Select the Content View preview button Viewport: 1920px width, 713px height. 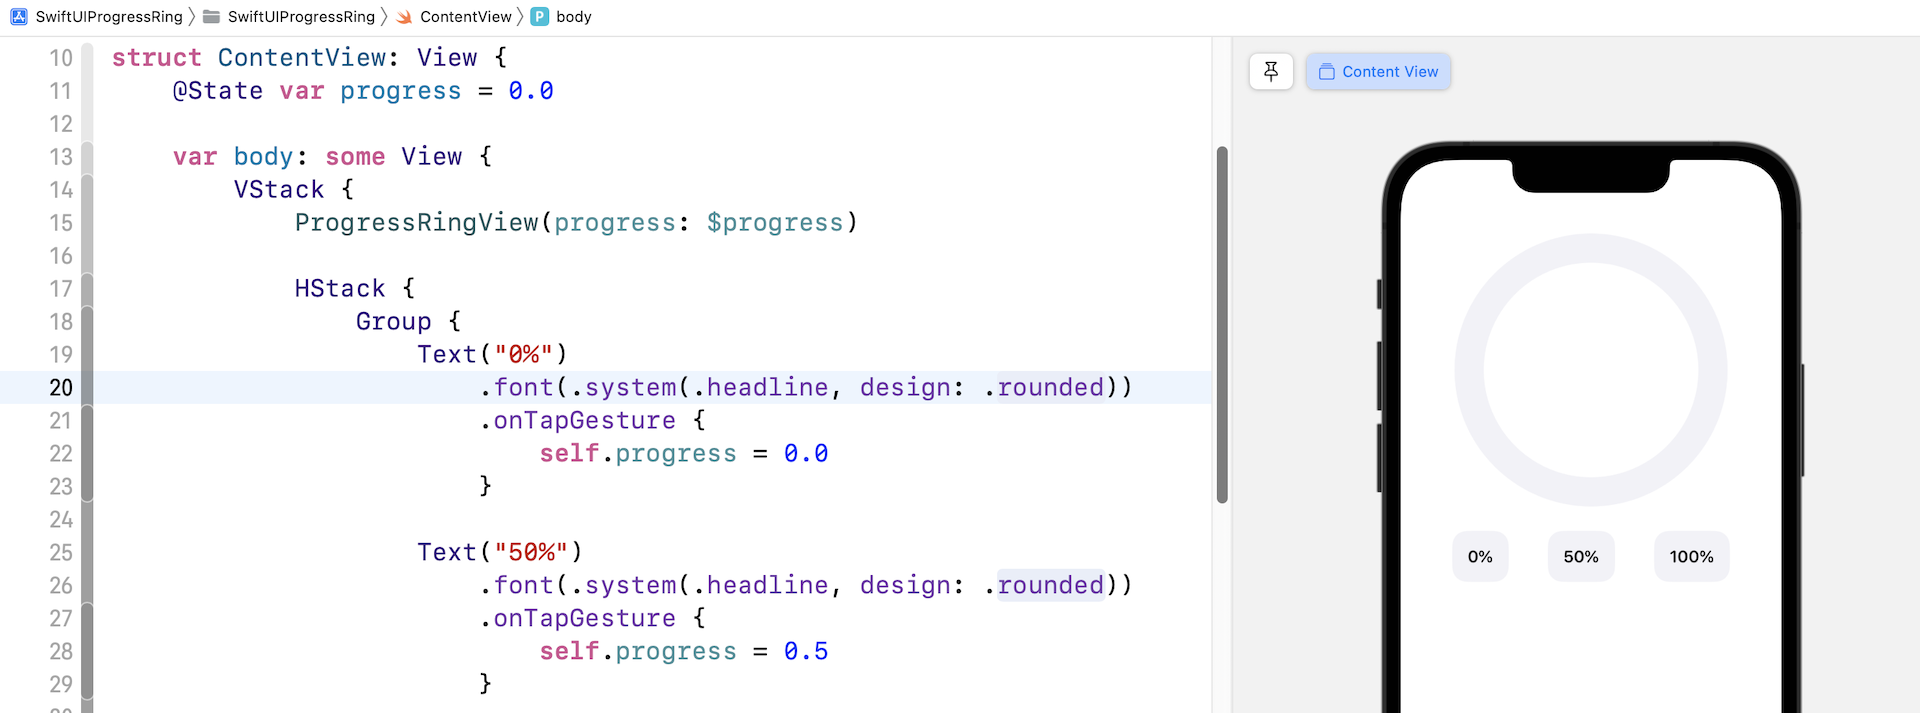click(1378, 72)
